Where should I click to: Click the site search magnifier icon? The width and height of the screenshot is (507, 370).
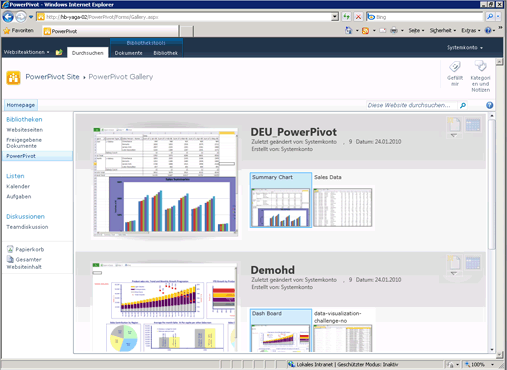pyautogui.click(x=463, y=105)
